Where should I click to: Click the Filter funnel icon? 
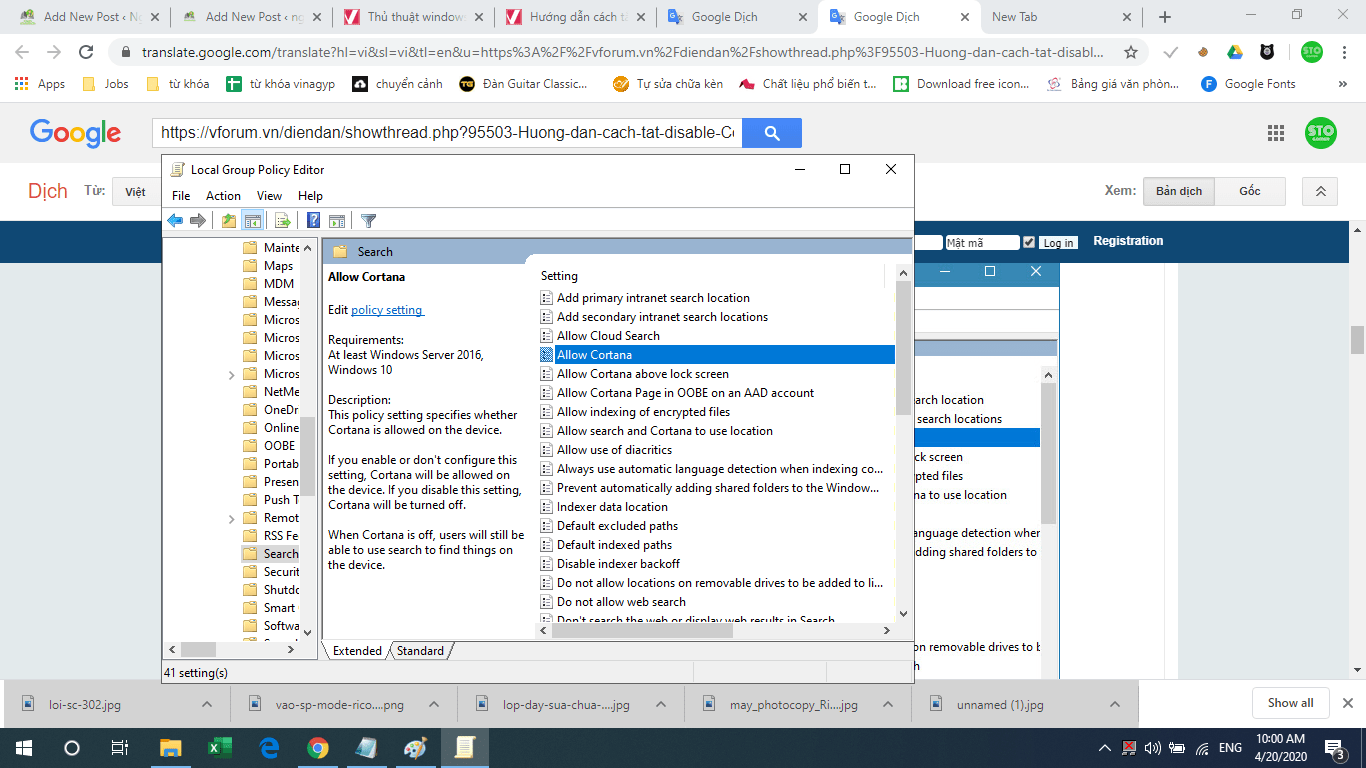(x=368, y=221)
